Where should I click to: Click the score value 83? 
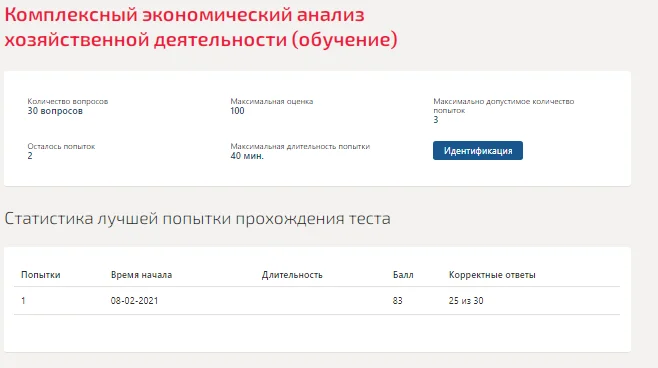(397, 301)
